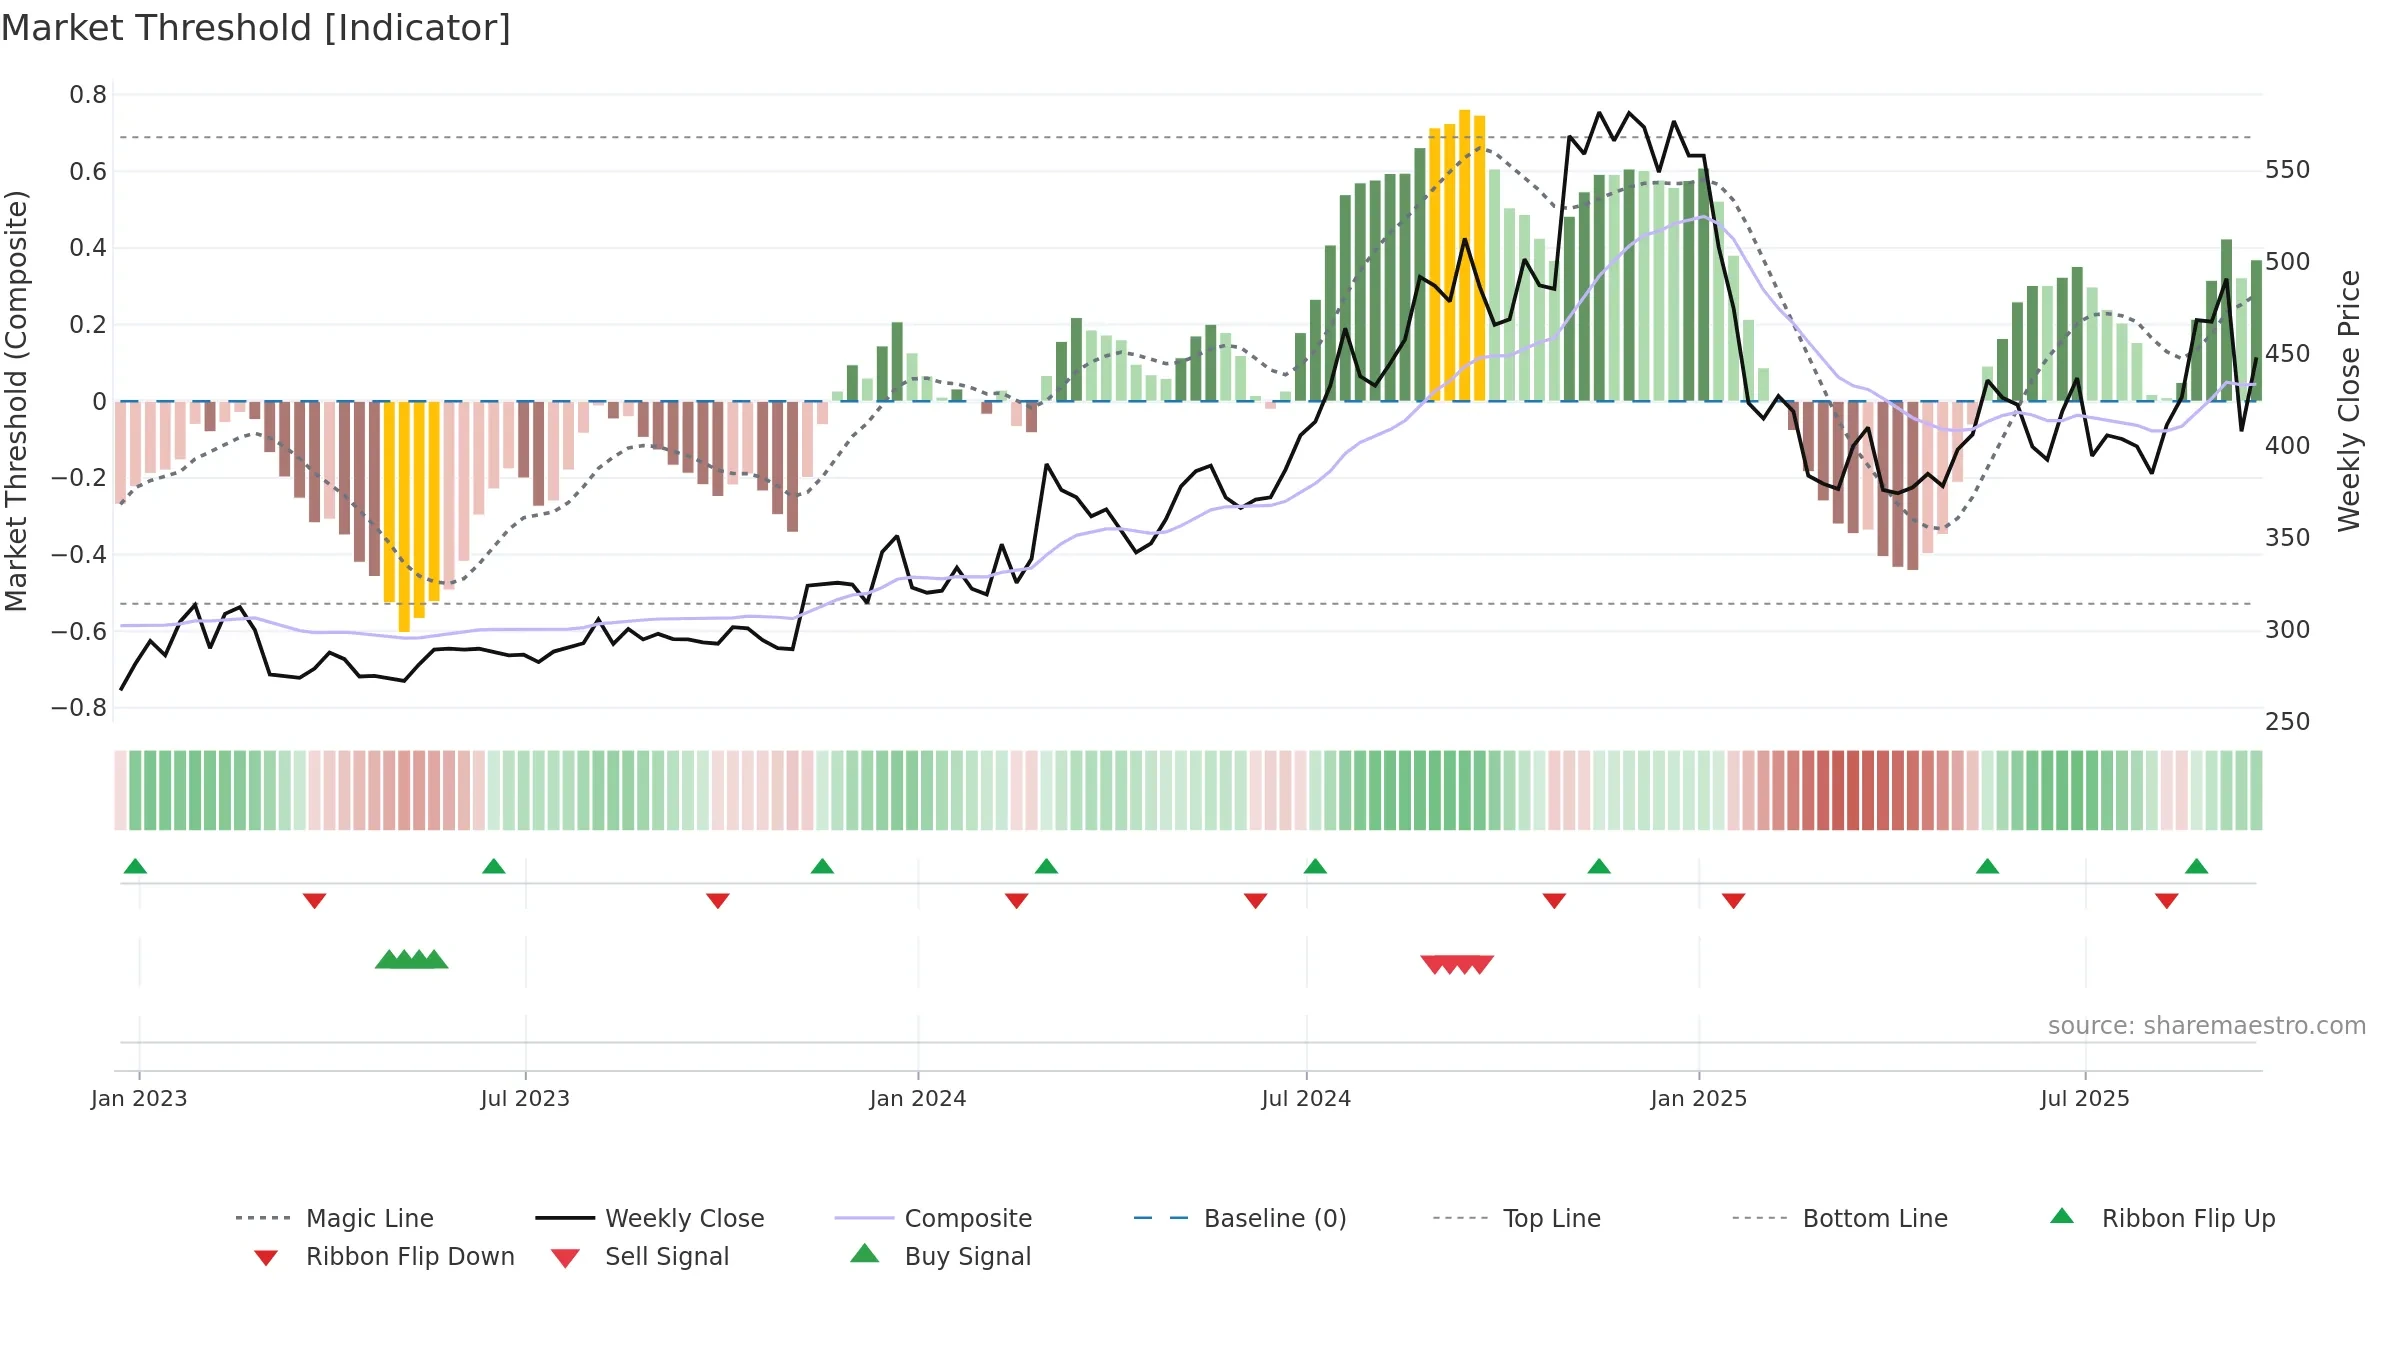Click the red Sell Signal triangle cluster in September 2024
Viewport: 2400px width, 1350px height.
(x=1457, y=964)
